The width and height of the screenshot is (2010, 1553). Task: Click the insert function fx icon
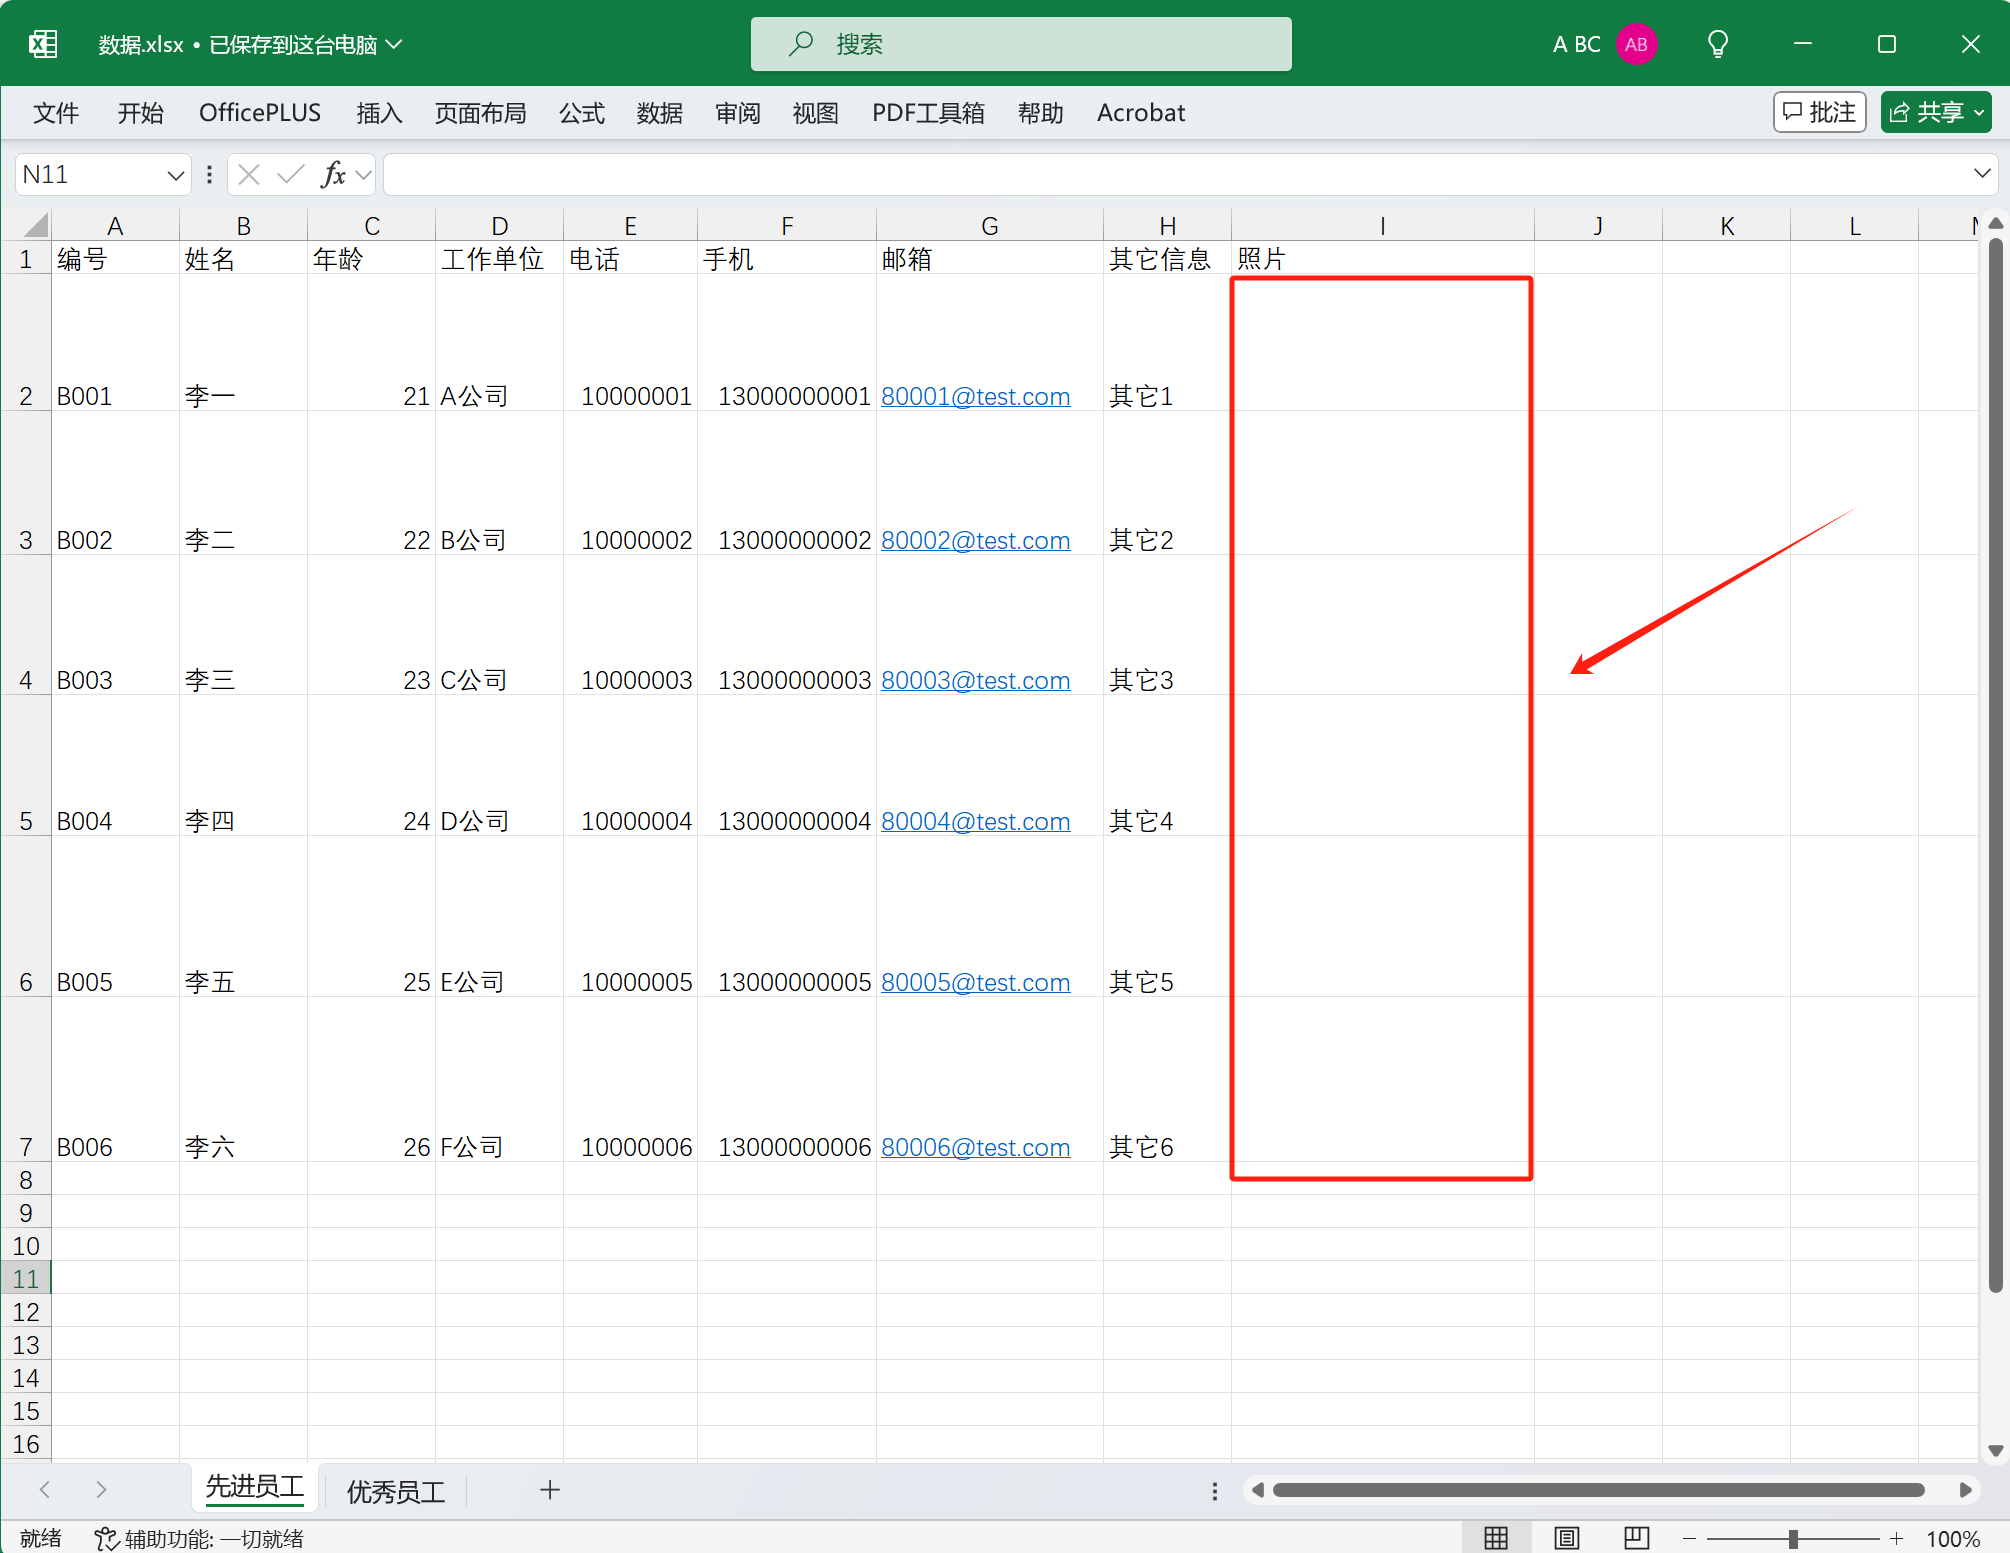(x=333, y=175)
